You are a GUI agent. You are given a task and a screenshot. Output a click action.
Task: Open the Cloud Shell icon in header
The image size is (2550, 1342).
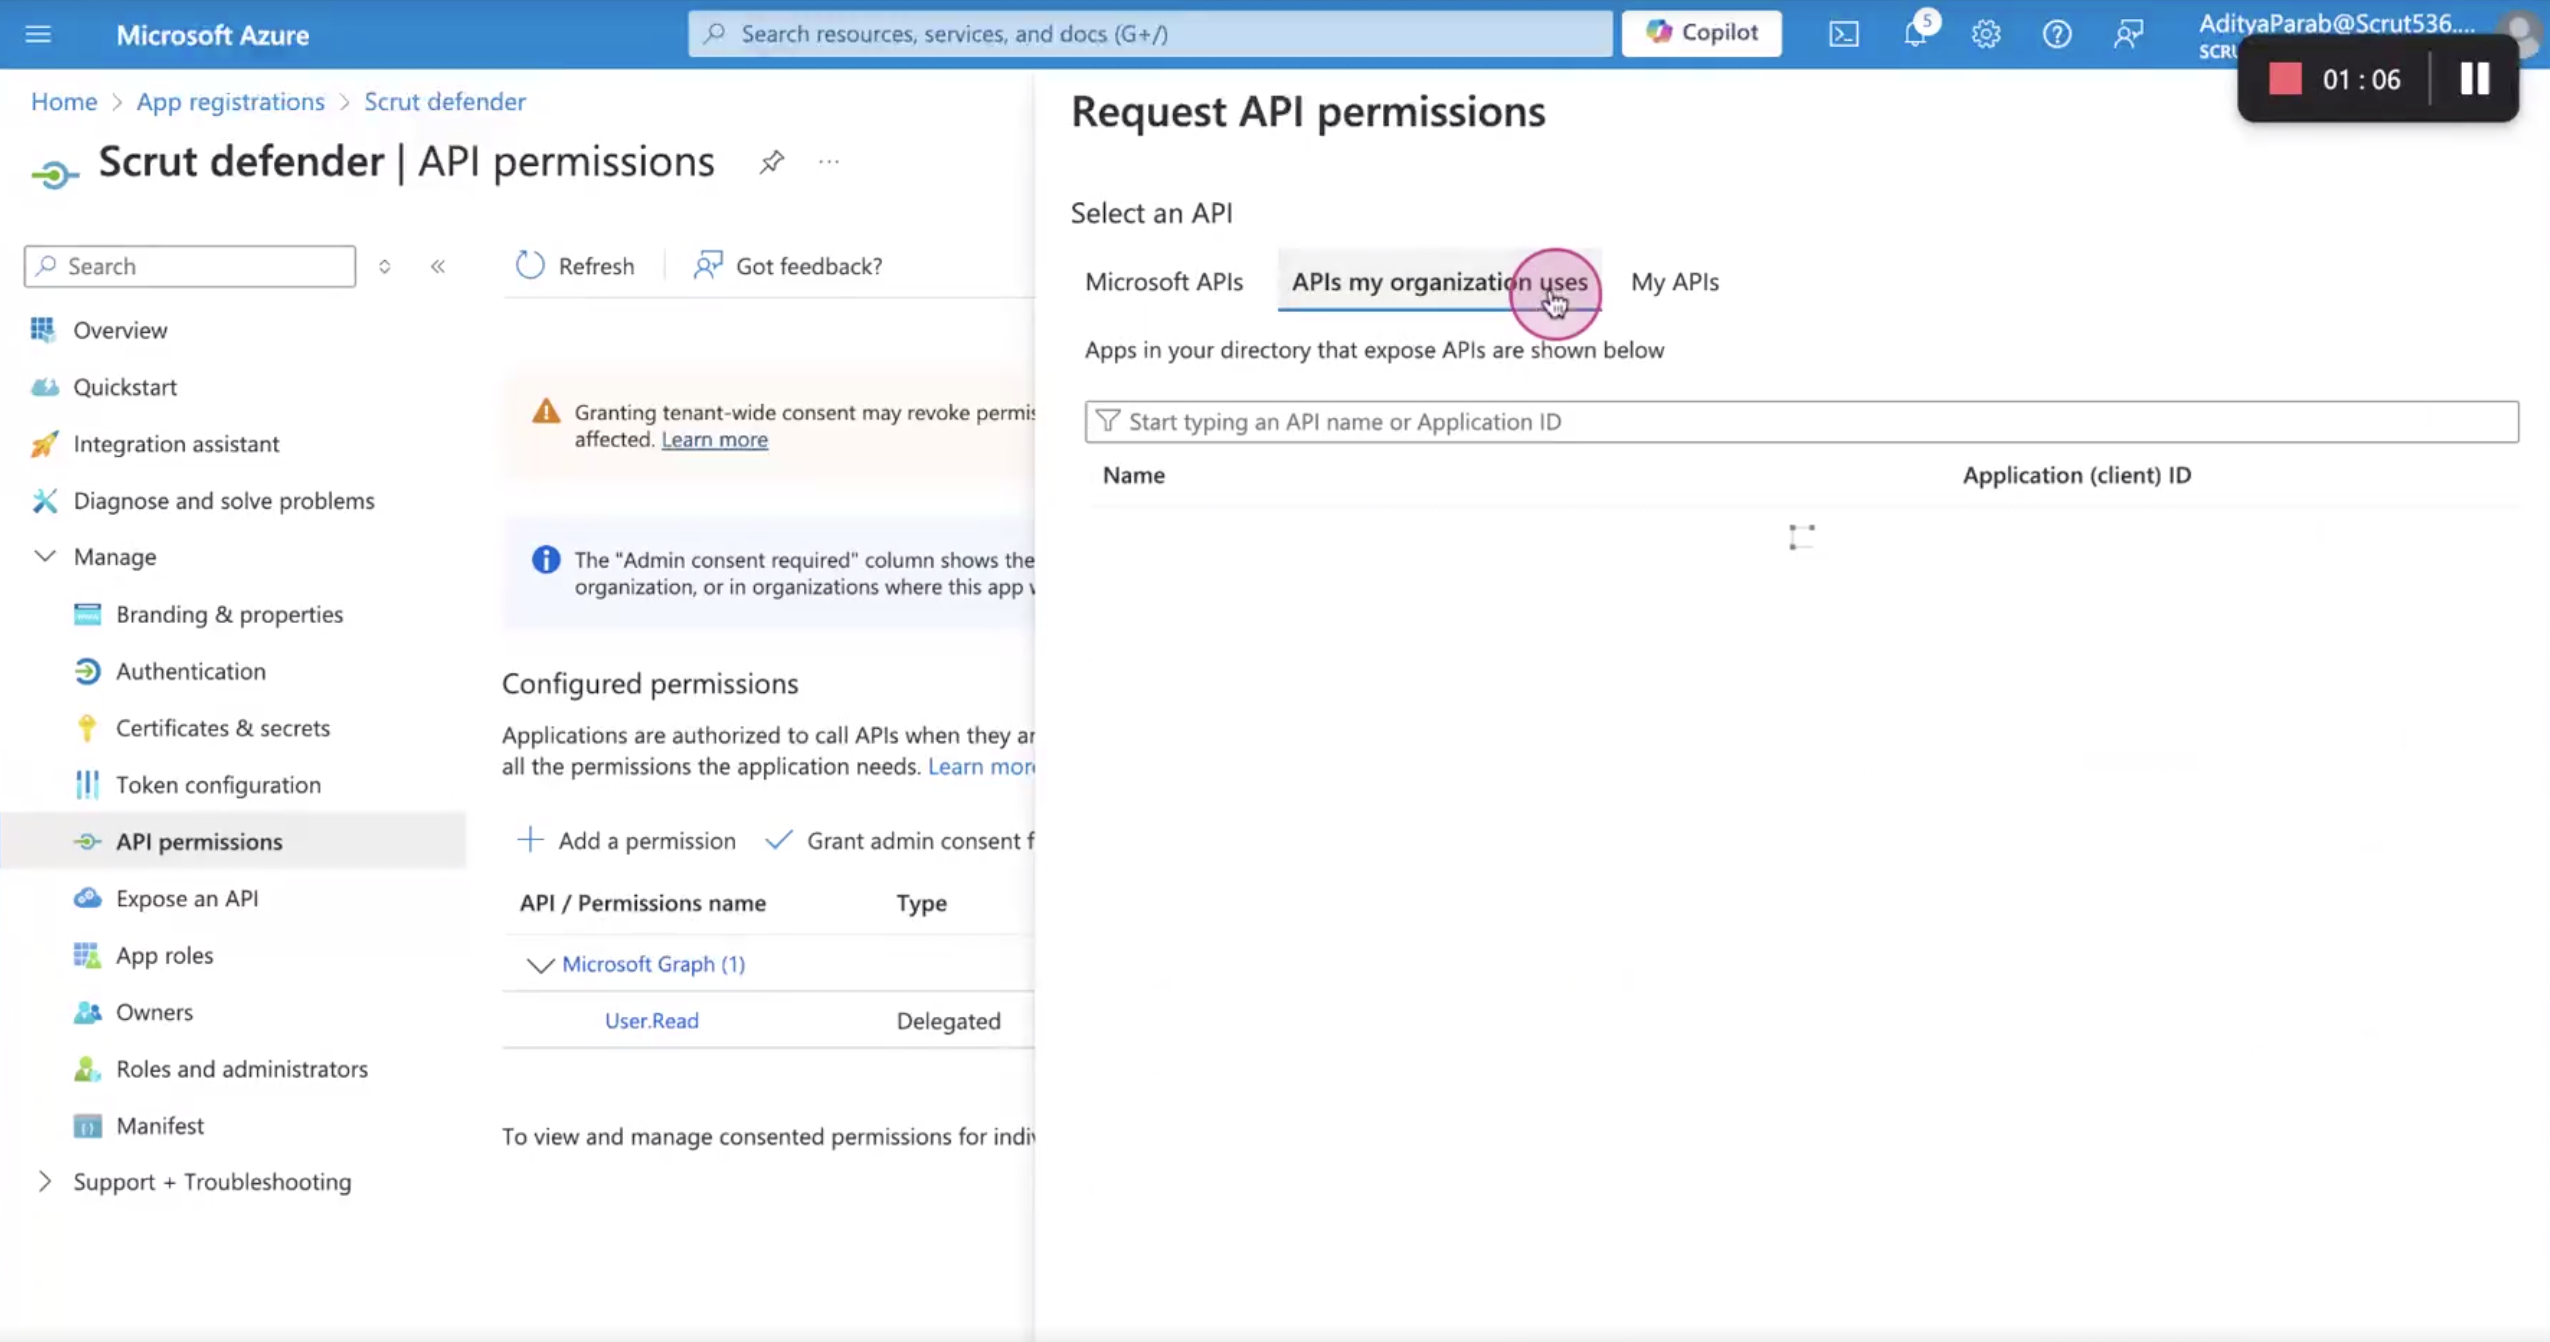coord(1843,34)
